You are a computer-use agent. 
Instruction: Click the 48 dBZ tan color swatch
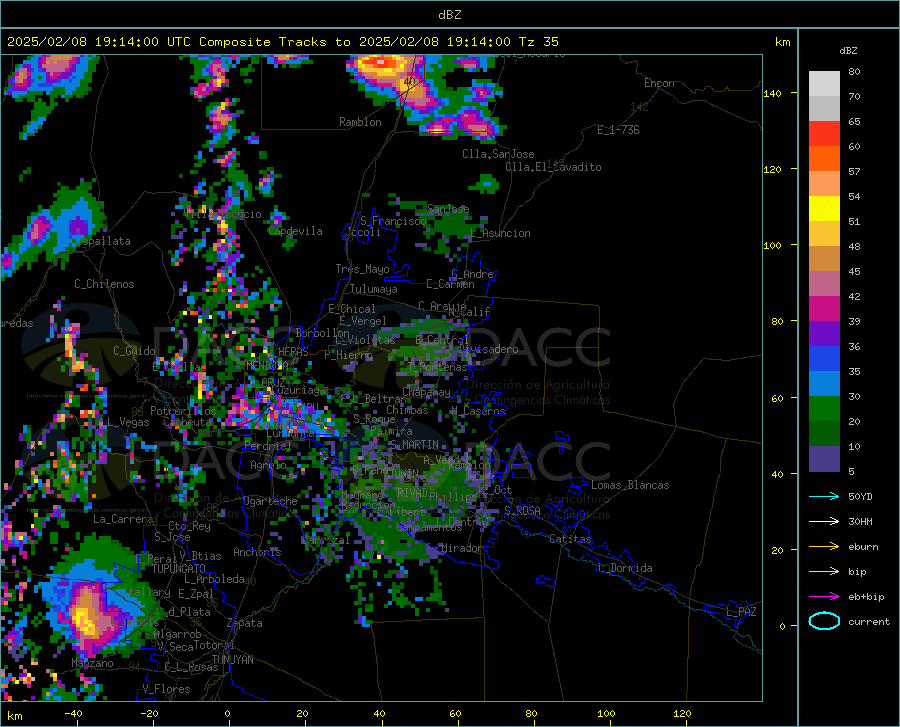pyautogui.click(x=824, y=259)
